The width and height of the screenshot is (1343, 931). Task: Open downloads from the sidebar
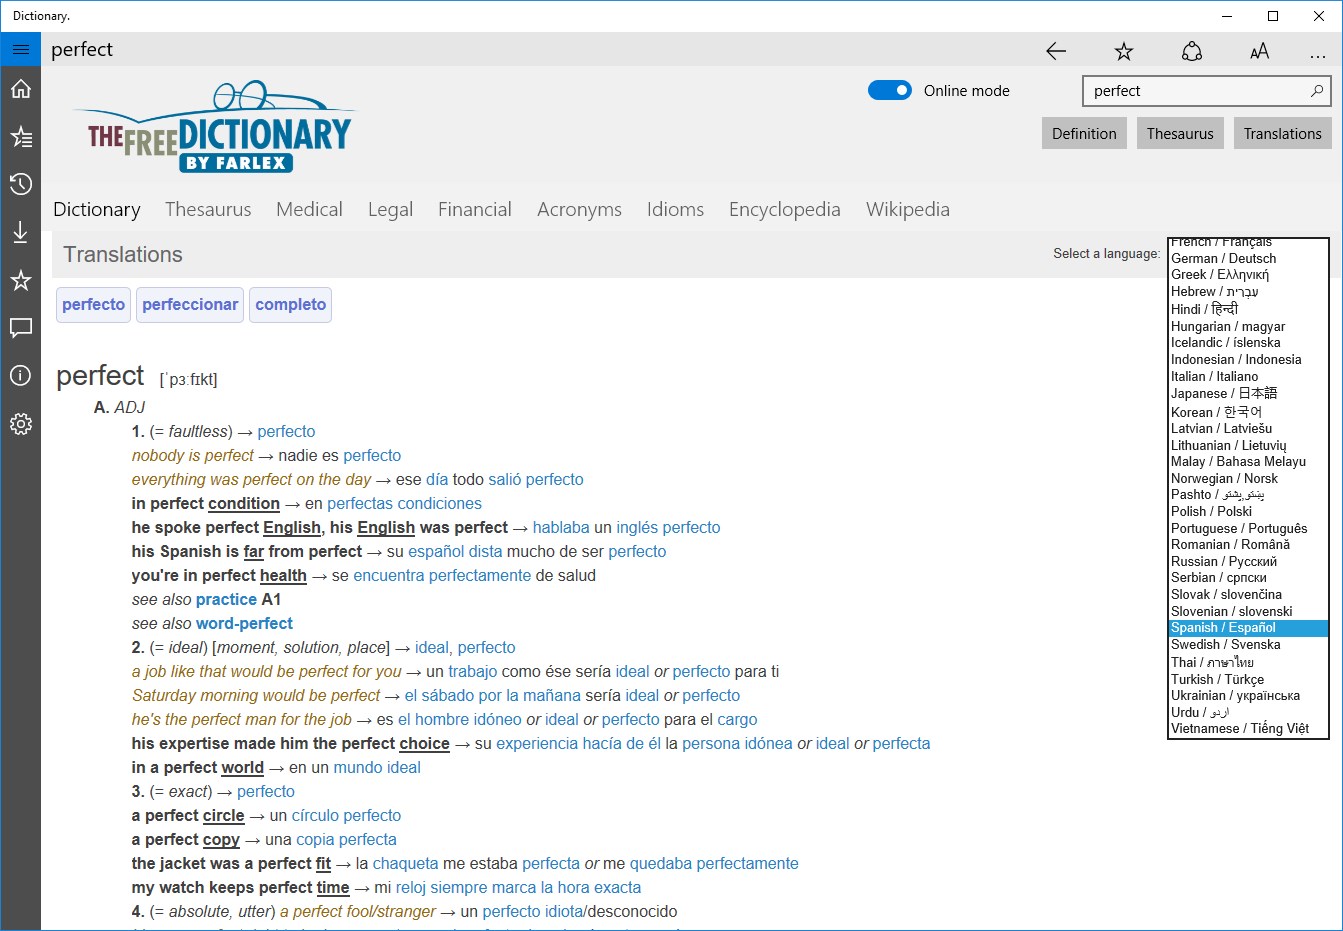pos(20,232)
